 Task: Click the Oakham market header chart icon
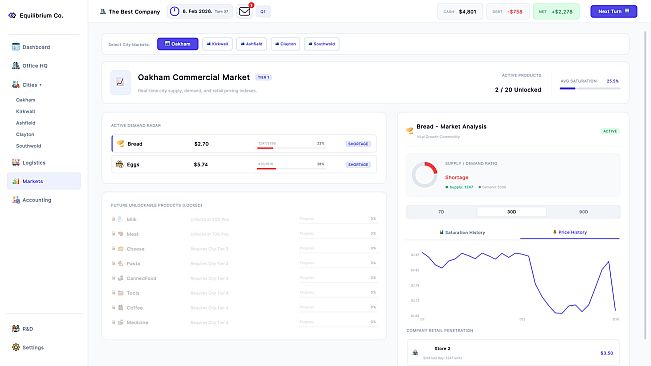pos(120,82)
